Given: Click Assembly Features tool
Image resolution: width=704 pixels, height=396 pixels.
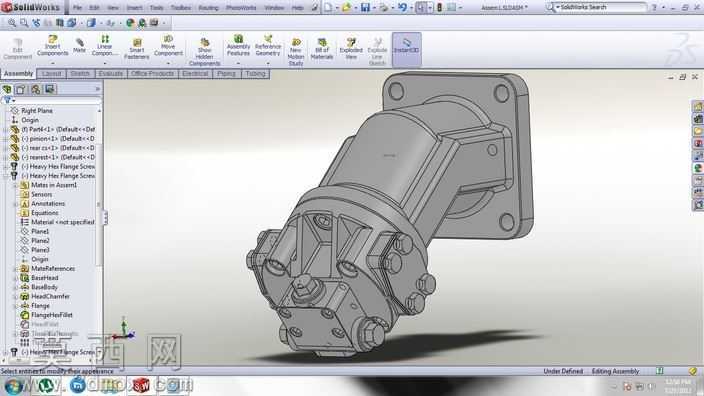Looking at the screenshot, I should pyautogui.click(x=238, y=46).
